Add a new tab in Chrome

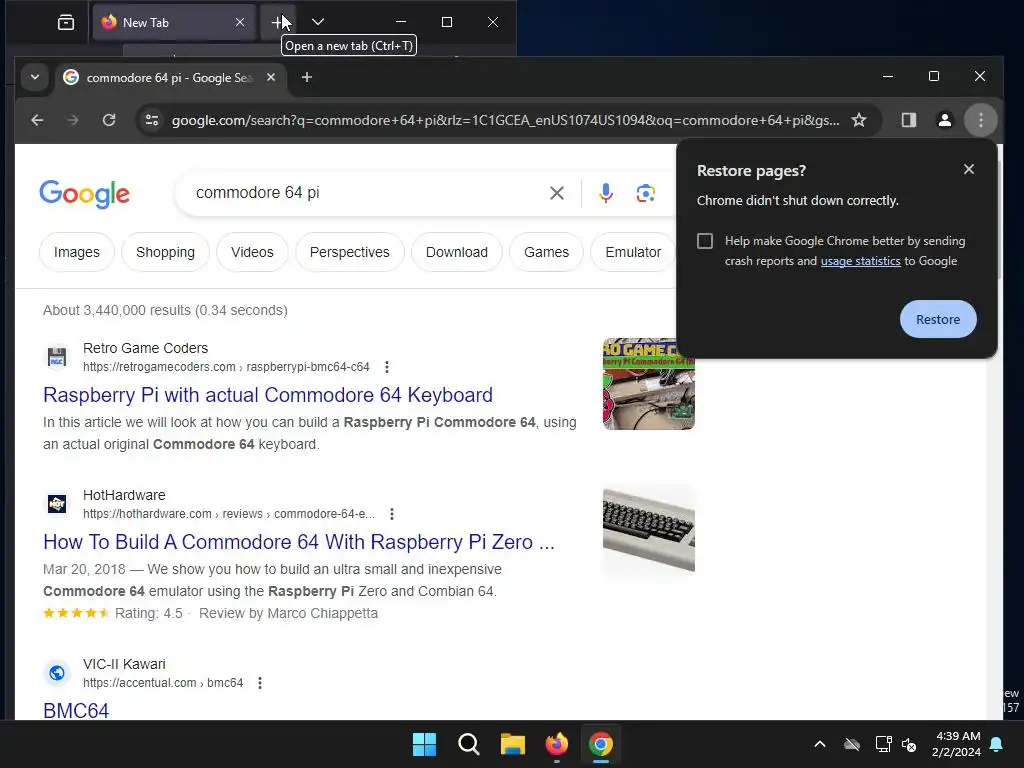(306, 78)
